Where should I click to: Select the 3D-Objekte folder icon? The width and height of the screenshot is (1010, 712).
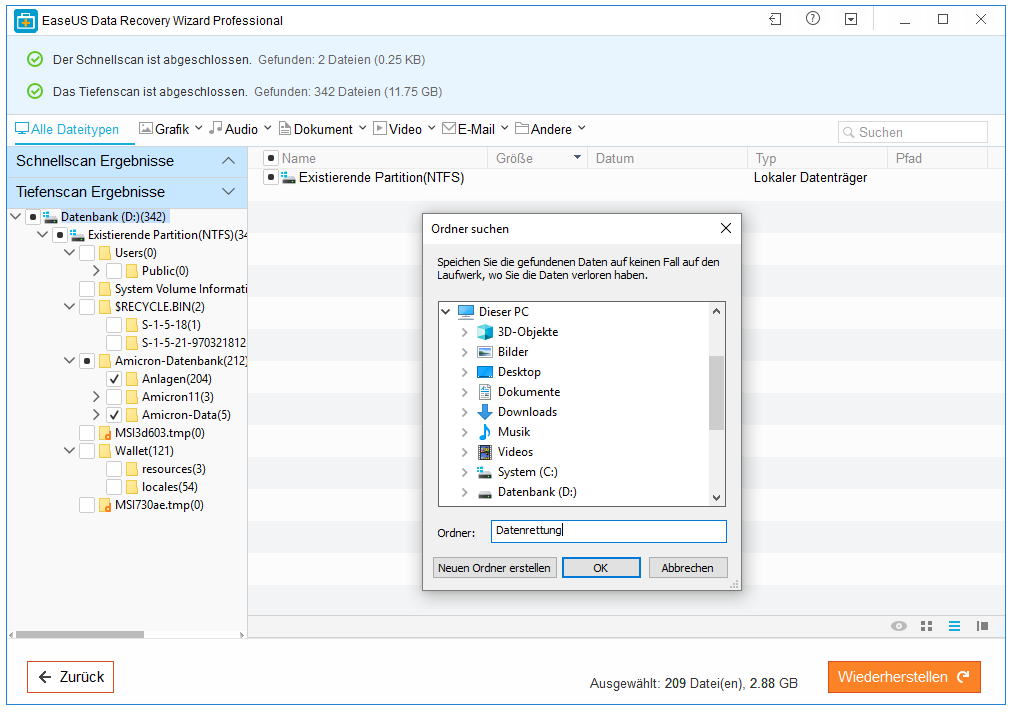(x=484, y=332)
